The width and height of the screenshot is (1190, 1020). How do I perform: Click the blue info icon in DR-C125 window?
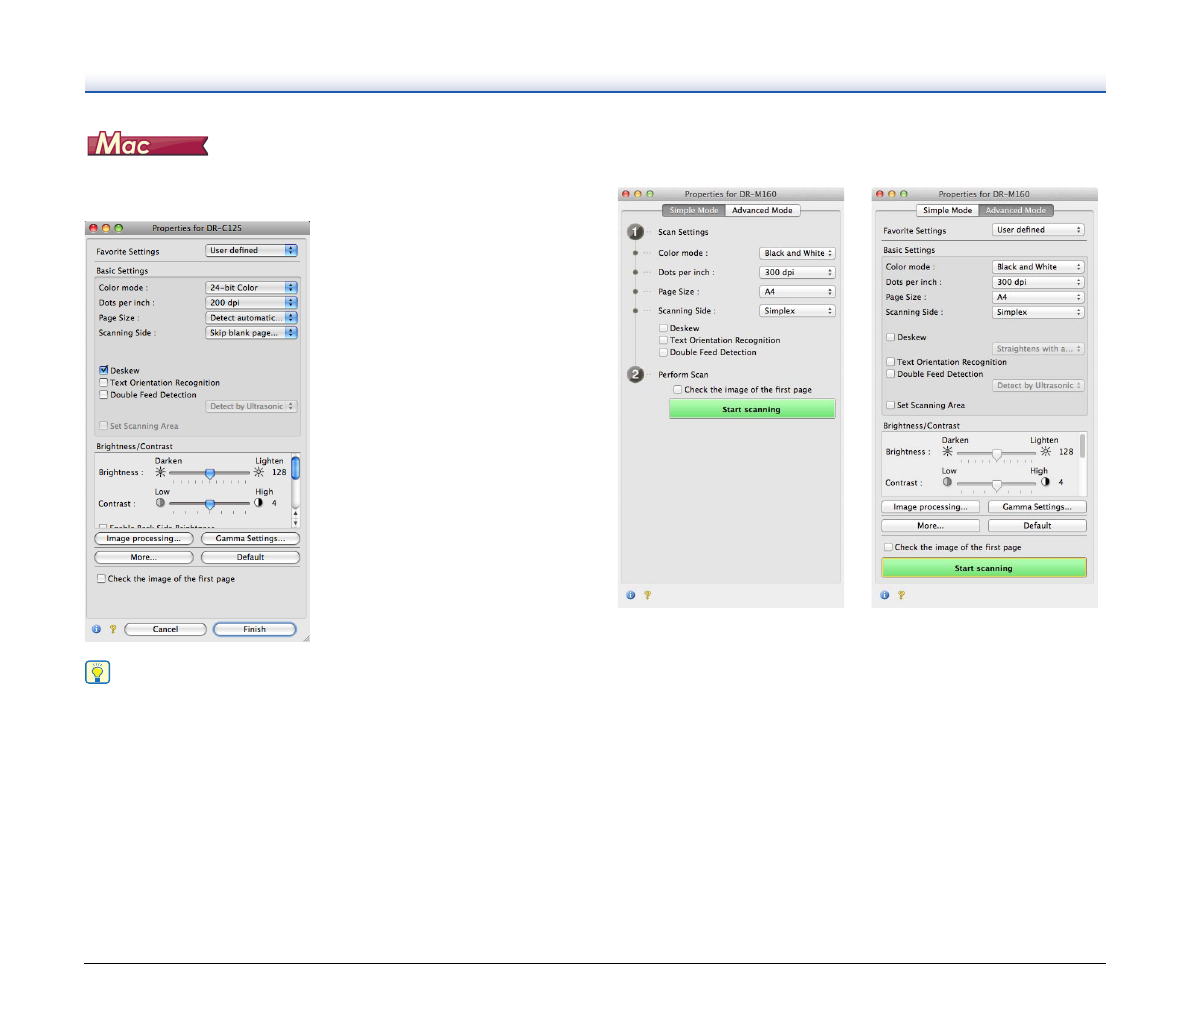coord(96,630)
